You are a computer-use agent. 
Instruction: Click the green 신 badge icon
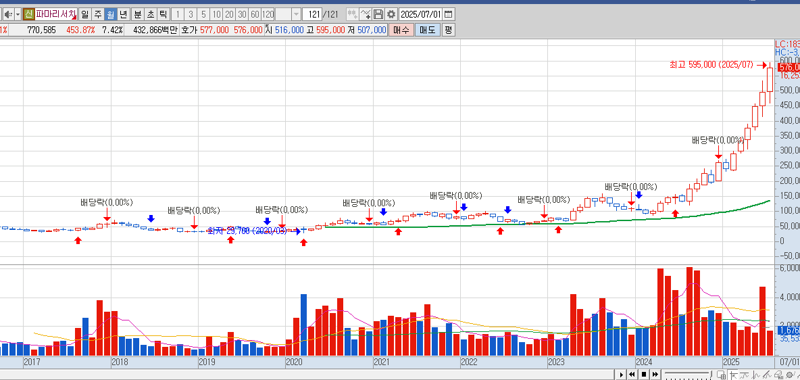click(29, 14)
